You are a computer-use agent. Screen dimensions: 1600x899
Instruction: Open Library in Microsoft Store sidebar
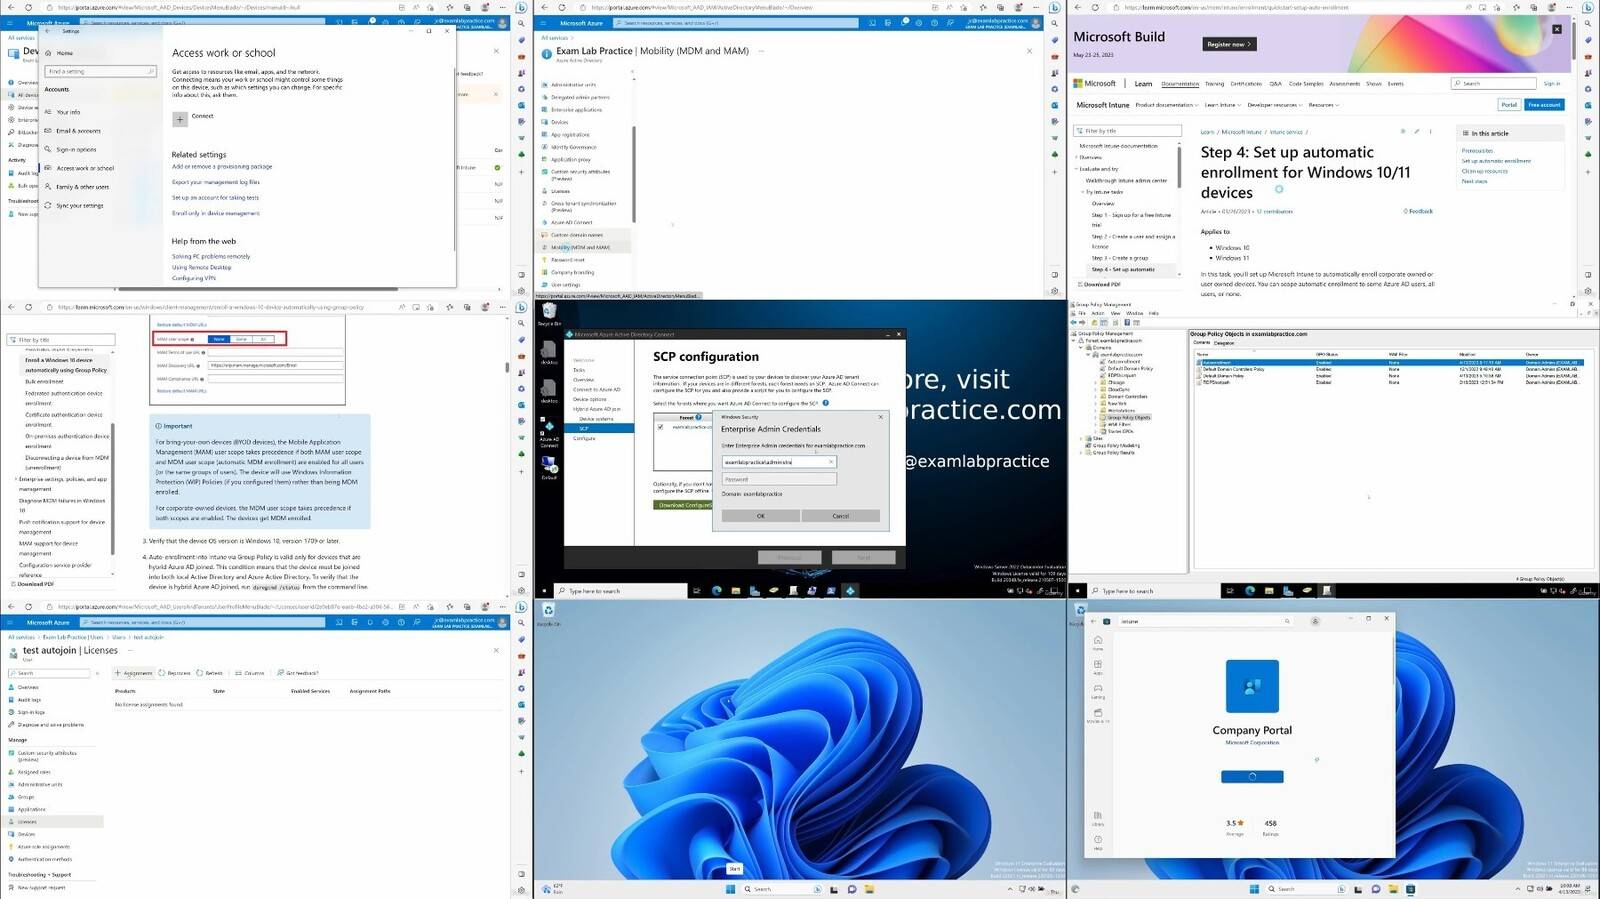point(1098,818)
